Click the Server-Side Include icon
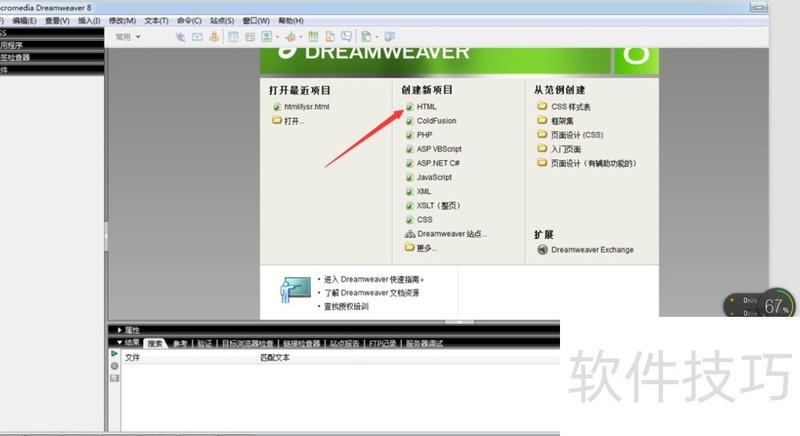This screenshot has width=800, height=436. [330, 36]
